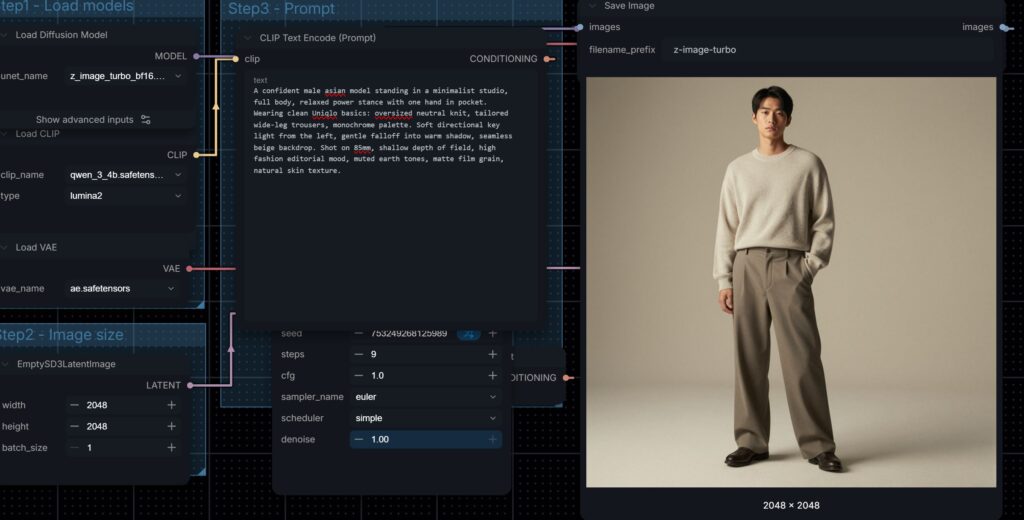Increase the batch_size value
The height and width of the screenshot is (520, 1024).
[x=171, y=447]
